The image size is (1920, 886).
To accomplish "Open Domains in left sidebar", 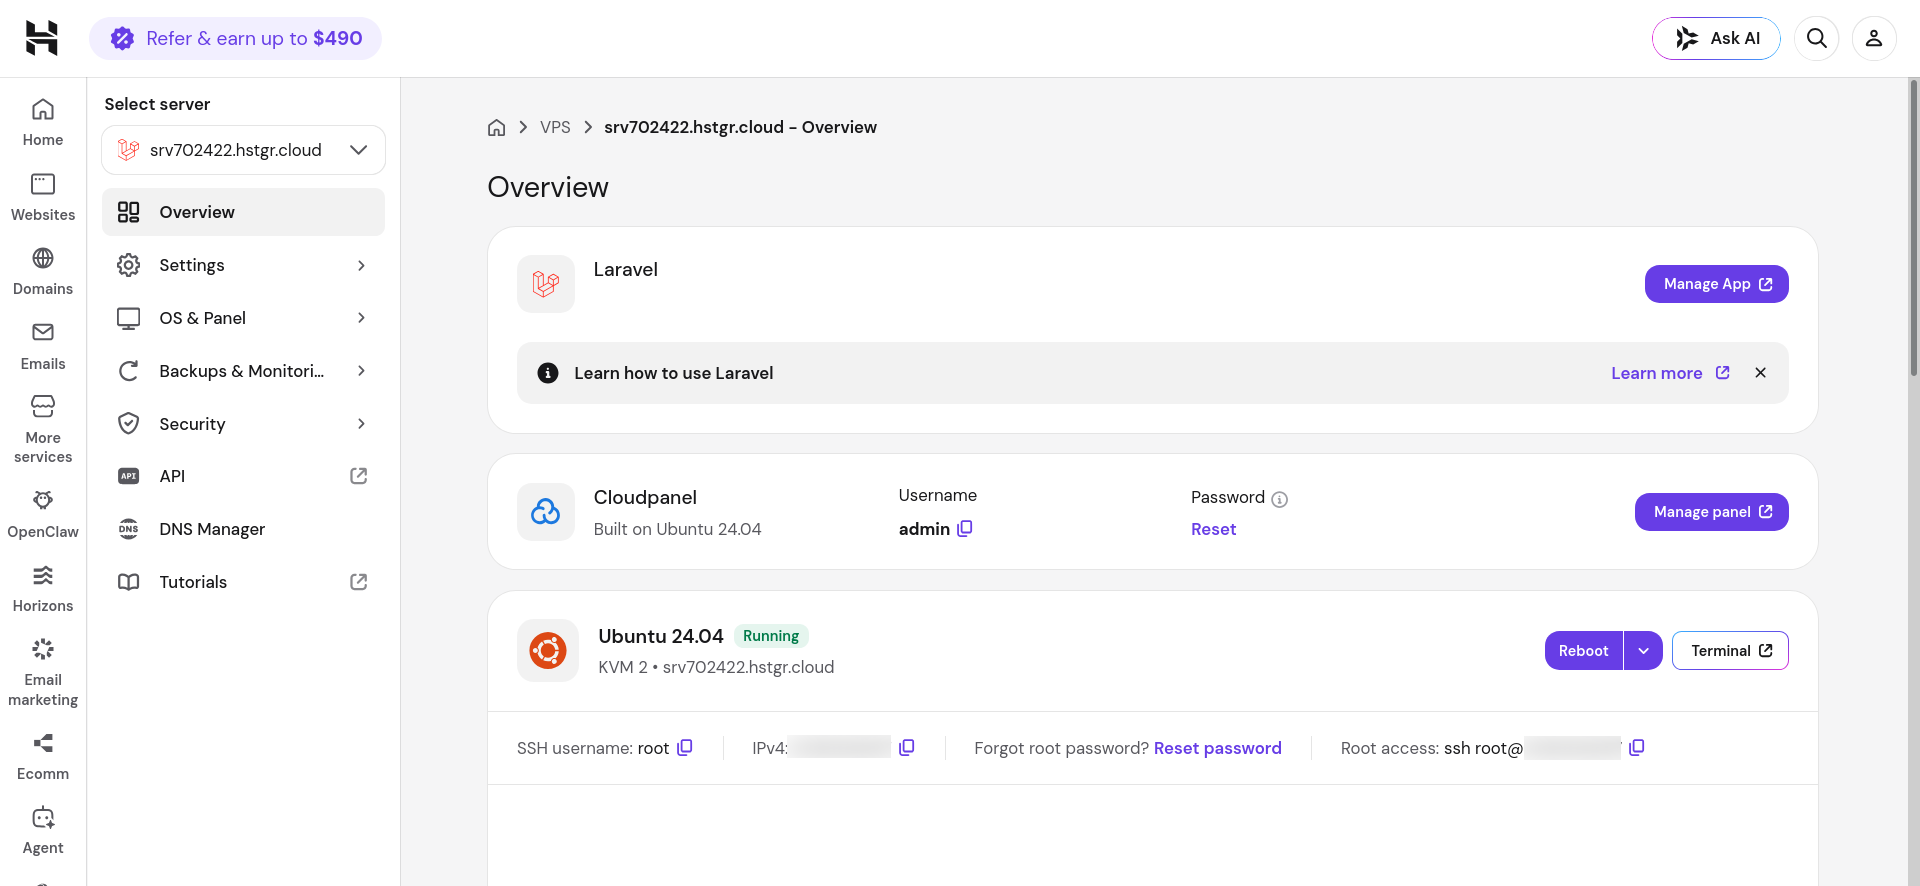I will tap(43, 272).
